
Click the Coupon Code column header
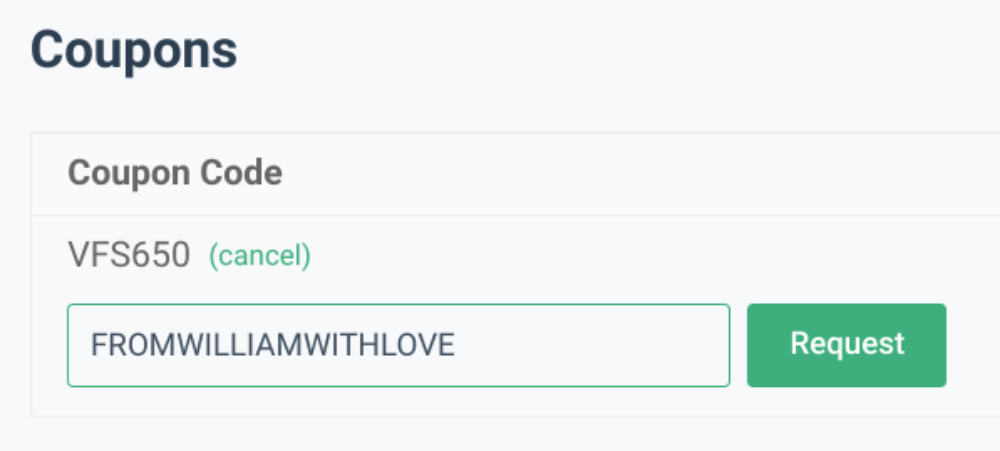pos(175,174)
